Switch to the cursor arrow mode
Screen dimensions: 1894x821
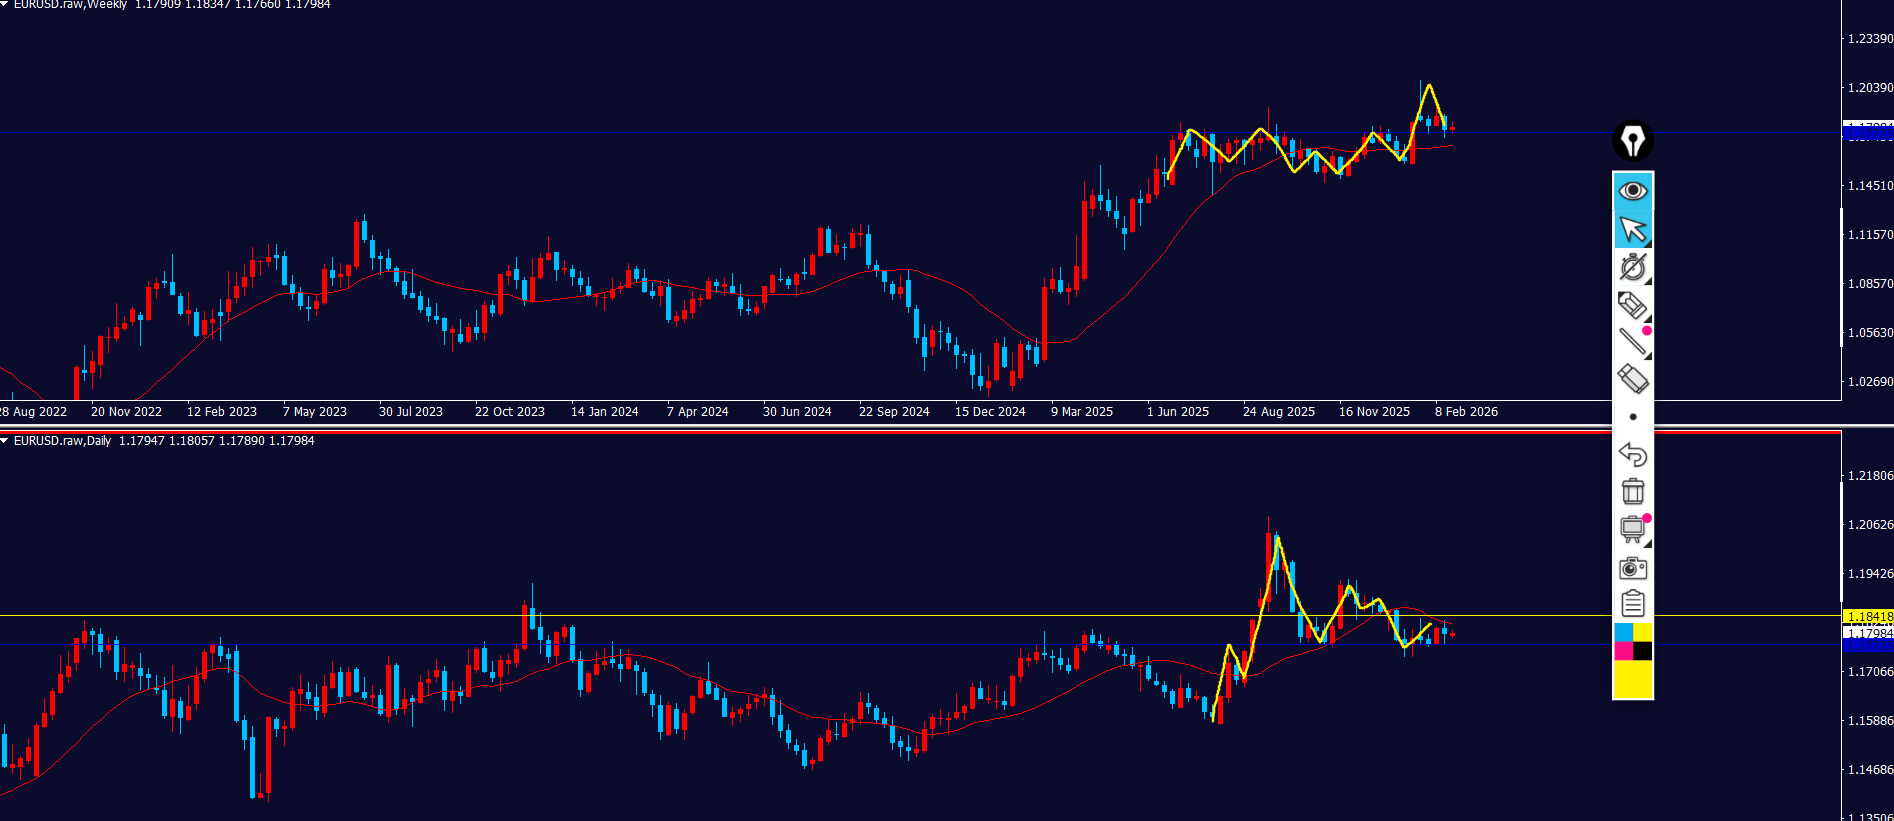1632,229
